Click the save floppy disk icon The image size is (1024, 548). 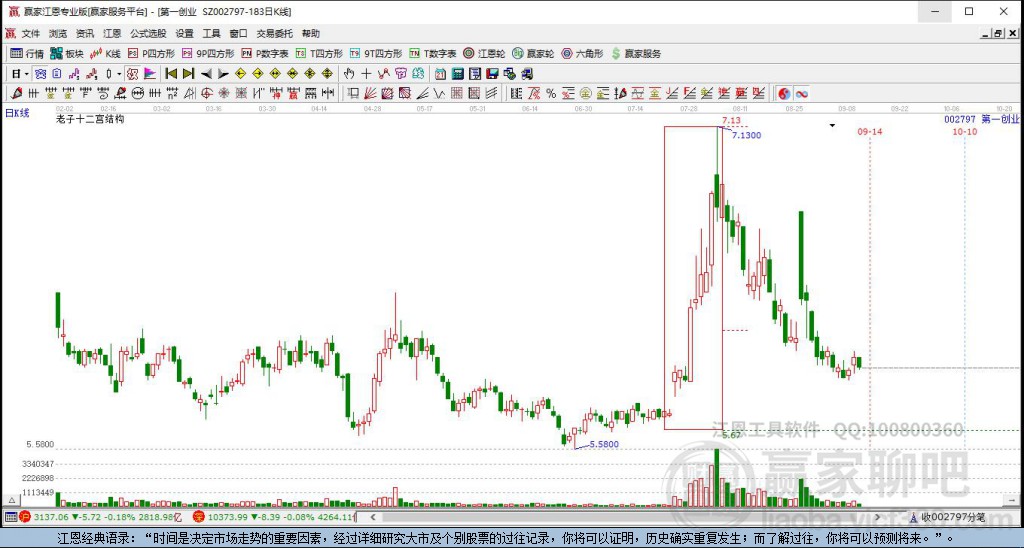pyautogui.click(x=492, y=74)
